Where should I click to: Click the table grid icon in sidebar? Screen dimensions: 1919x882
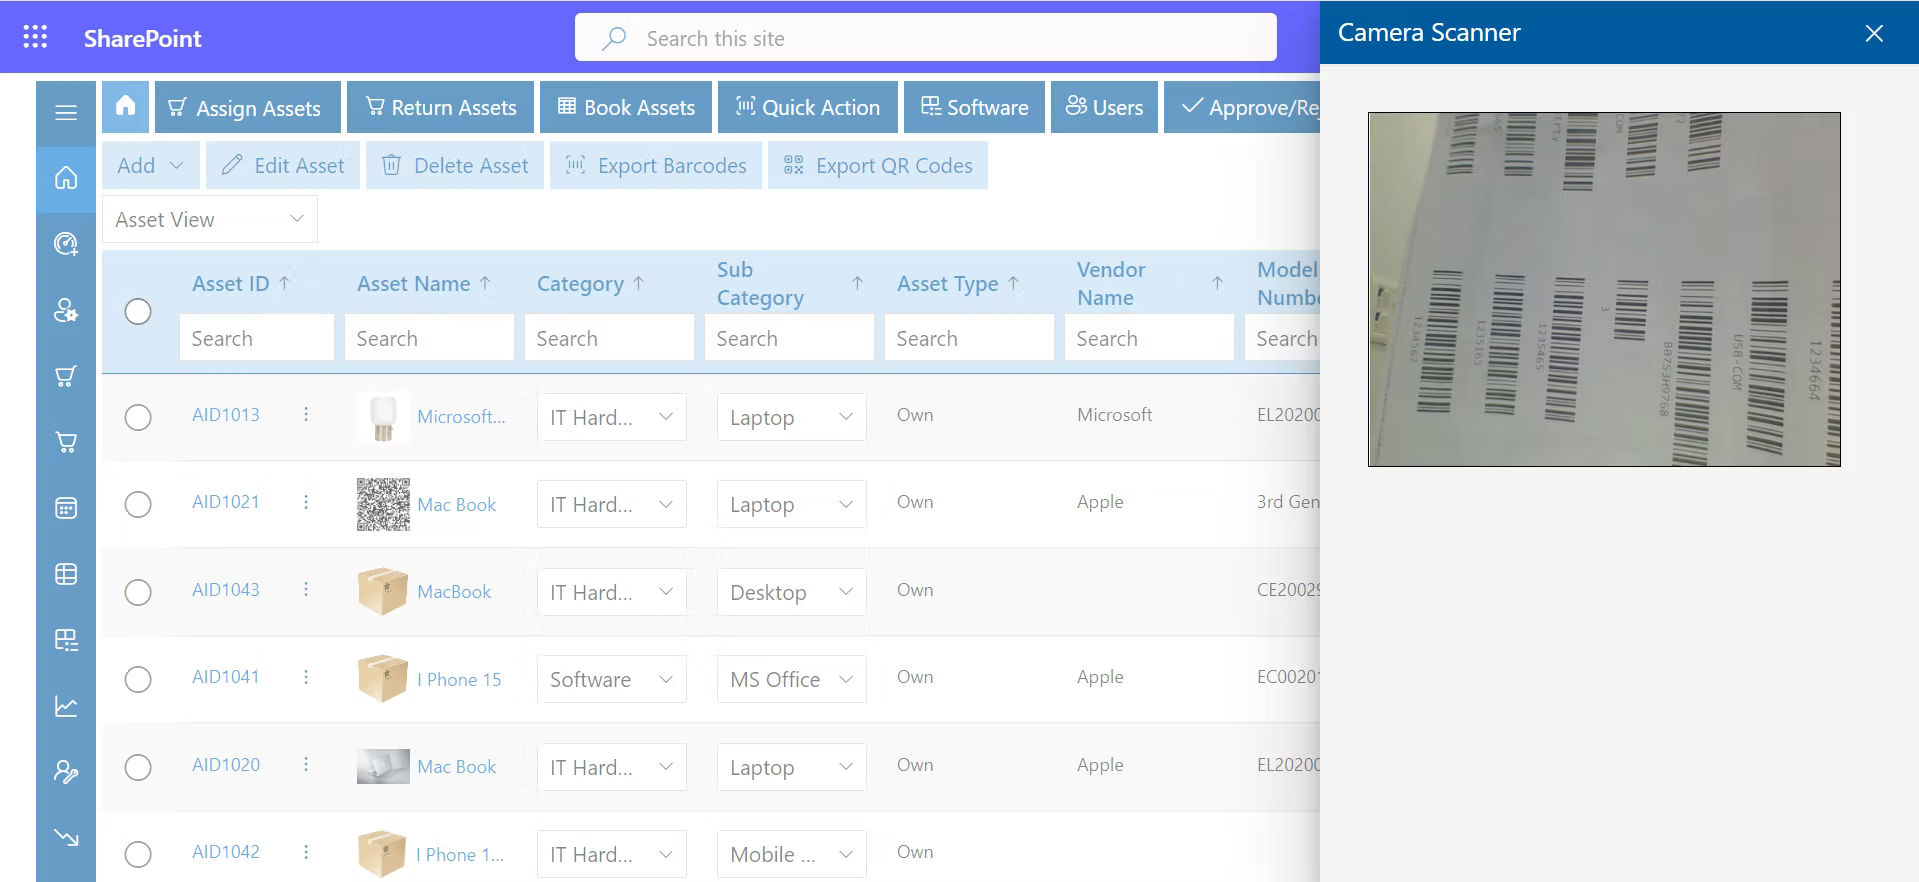point(66,574)
